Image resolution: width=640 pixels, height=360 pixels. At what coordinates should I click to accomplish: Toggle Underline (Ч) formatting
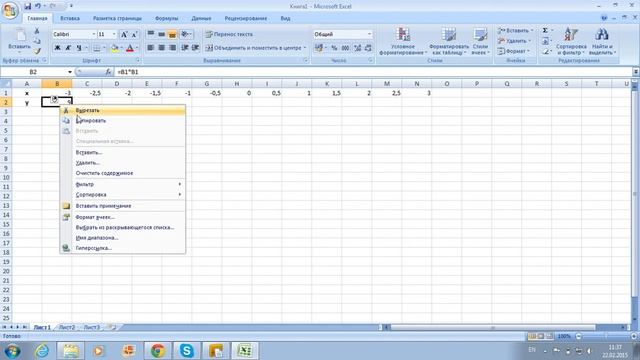(x=78, y=48)
